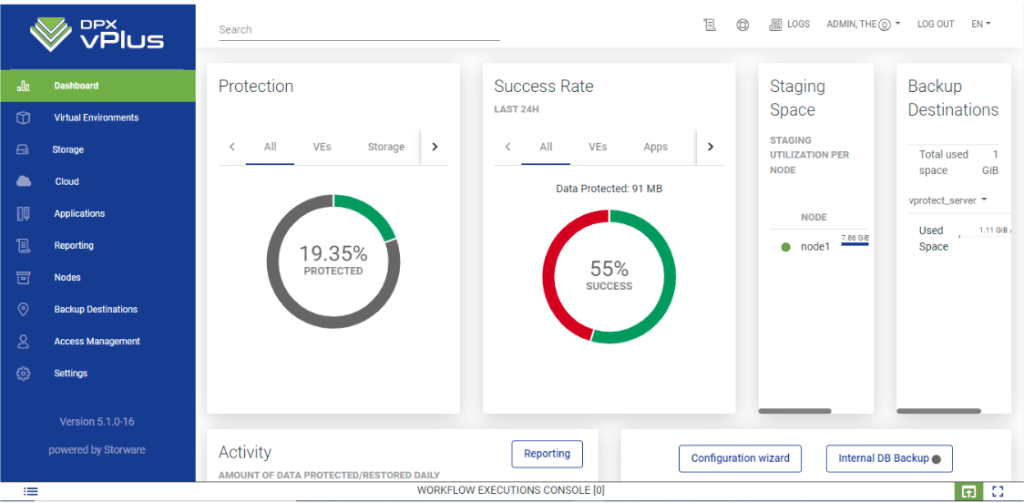The width and height of the screenshot is (1024, 503).
Task: Open the EN language dropdown
Action: 981,24
